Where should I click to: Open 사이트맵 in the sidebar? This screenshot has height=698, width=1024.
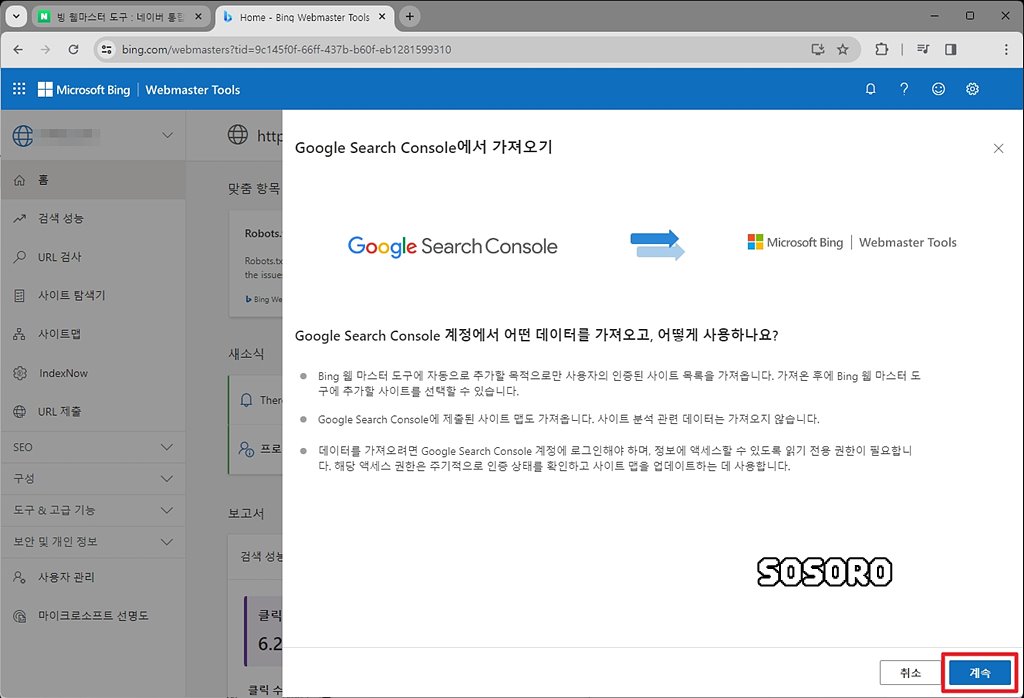(93, 334)
